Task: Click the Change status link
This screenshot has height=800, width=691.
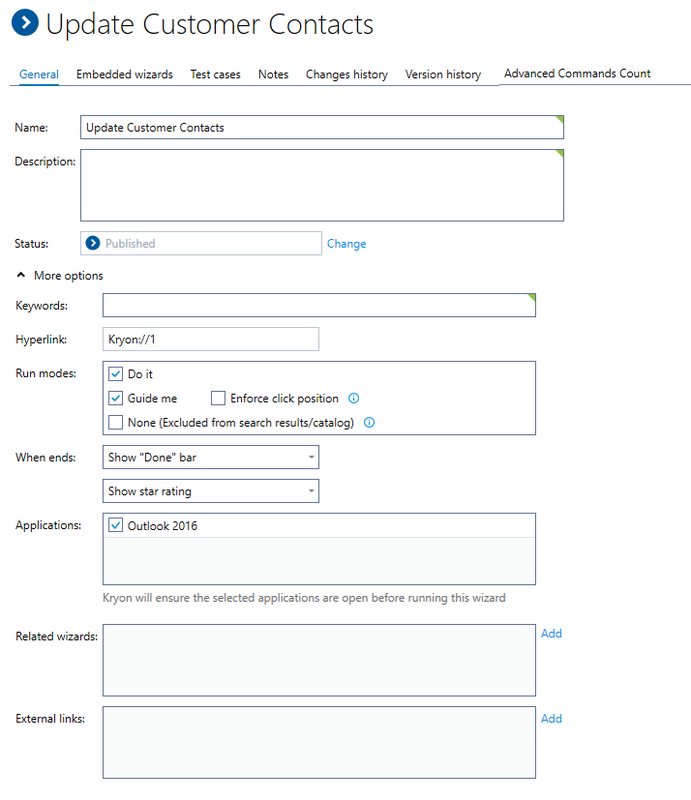Action: click(347, 244)
